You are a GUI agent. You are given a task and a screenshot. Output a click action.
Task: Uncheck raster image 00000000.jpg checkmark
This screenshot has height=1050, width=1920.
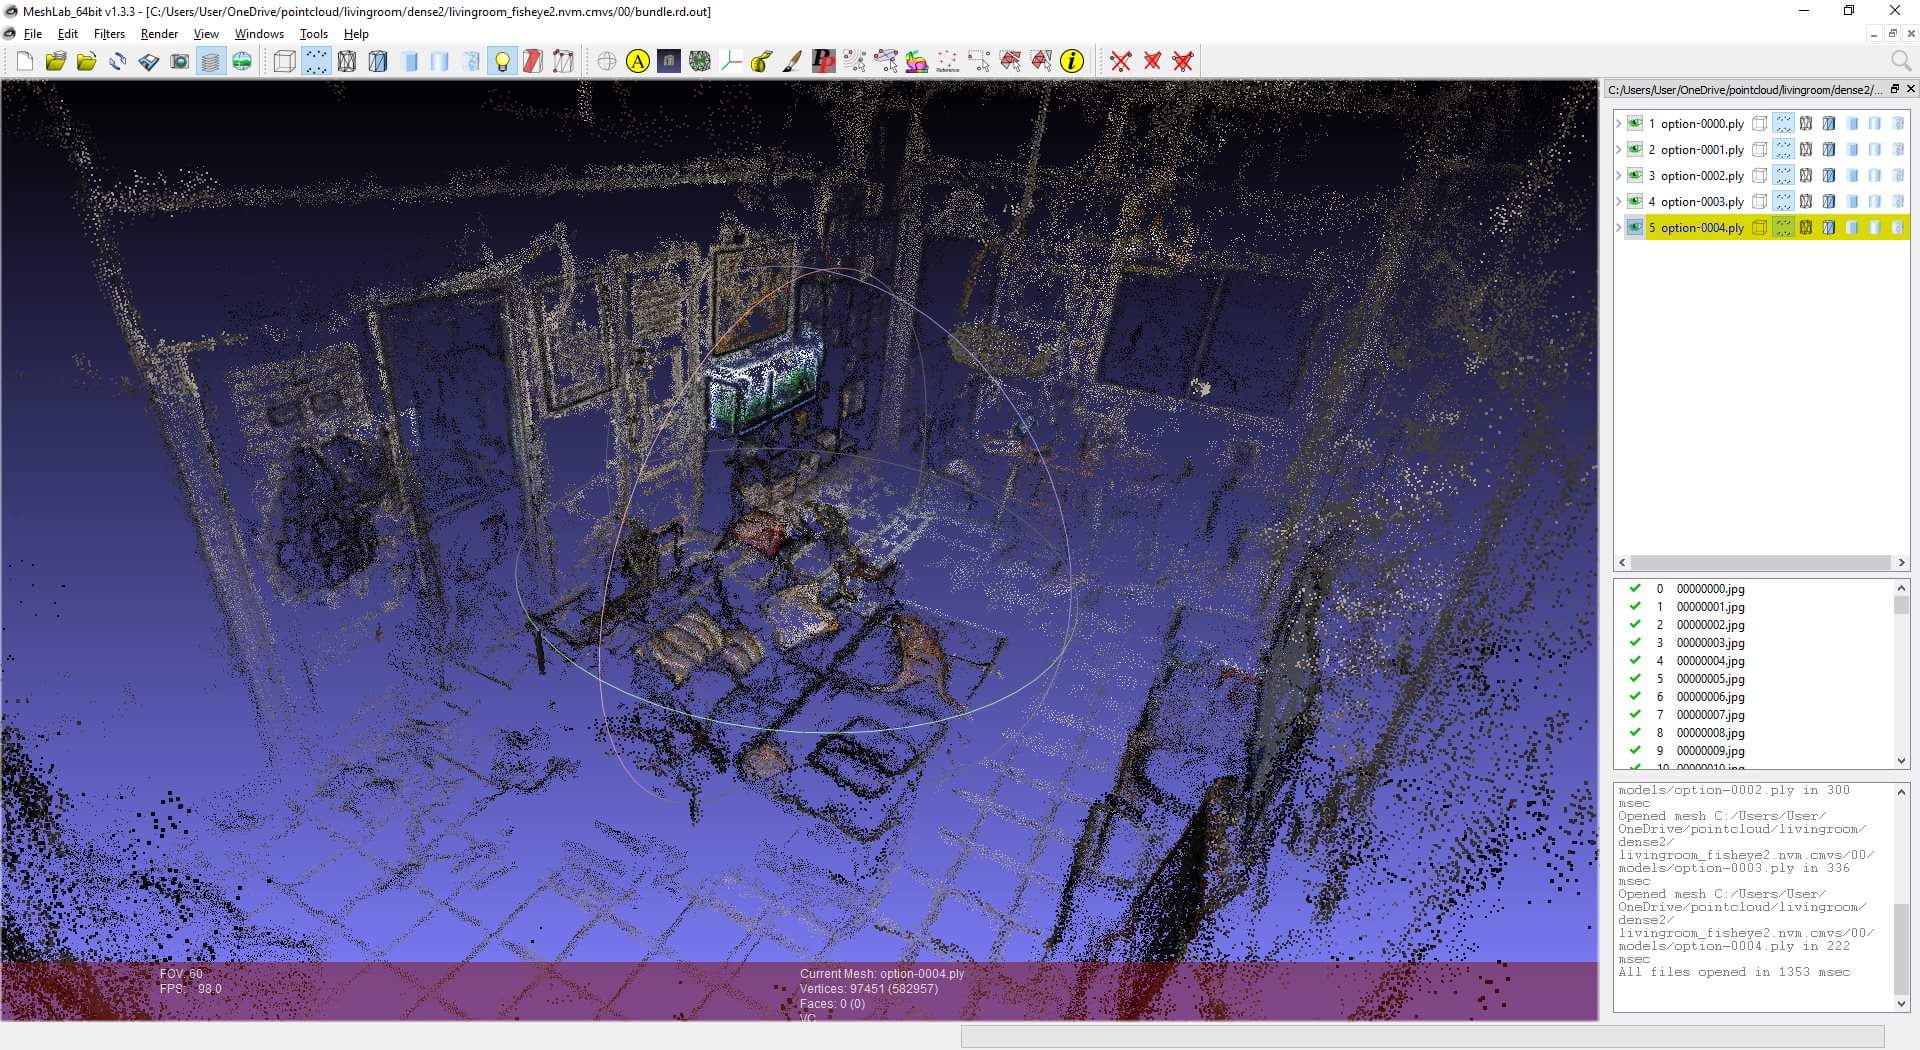[1635, 589]
